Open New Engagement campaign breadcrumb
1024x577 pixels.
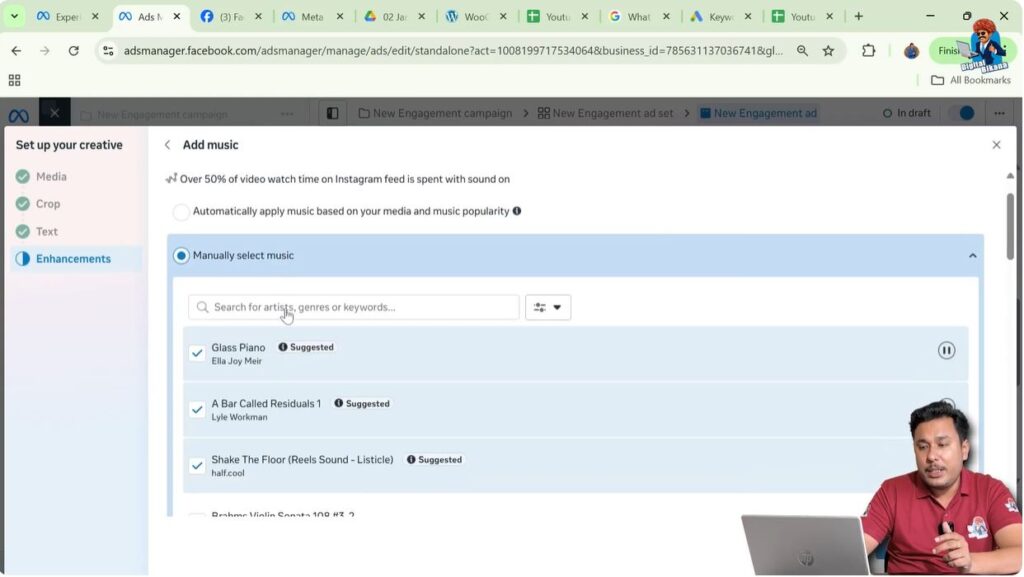point(435,114)
